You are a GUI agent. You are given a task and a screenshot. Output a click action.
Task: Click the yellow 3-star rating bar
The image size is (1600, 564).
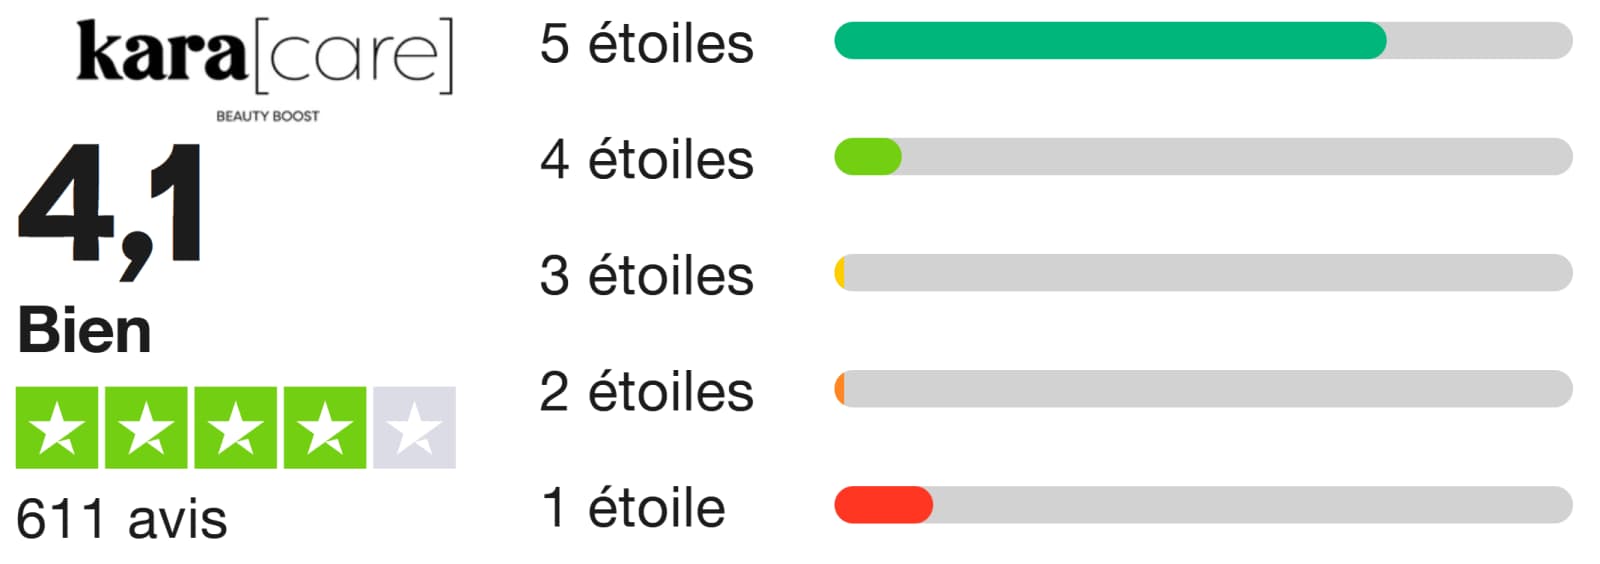841,273
